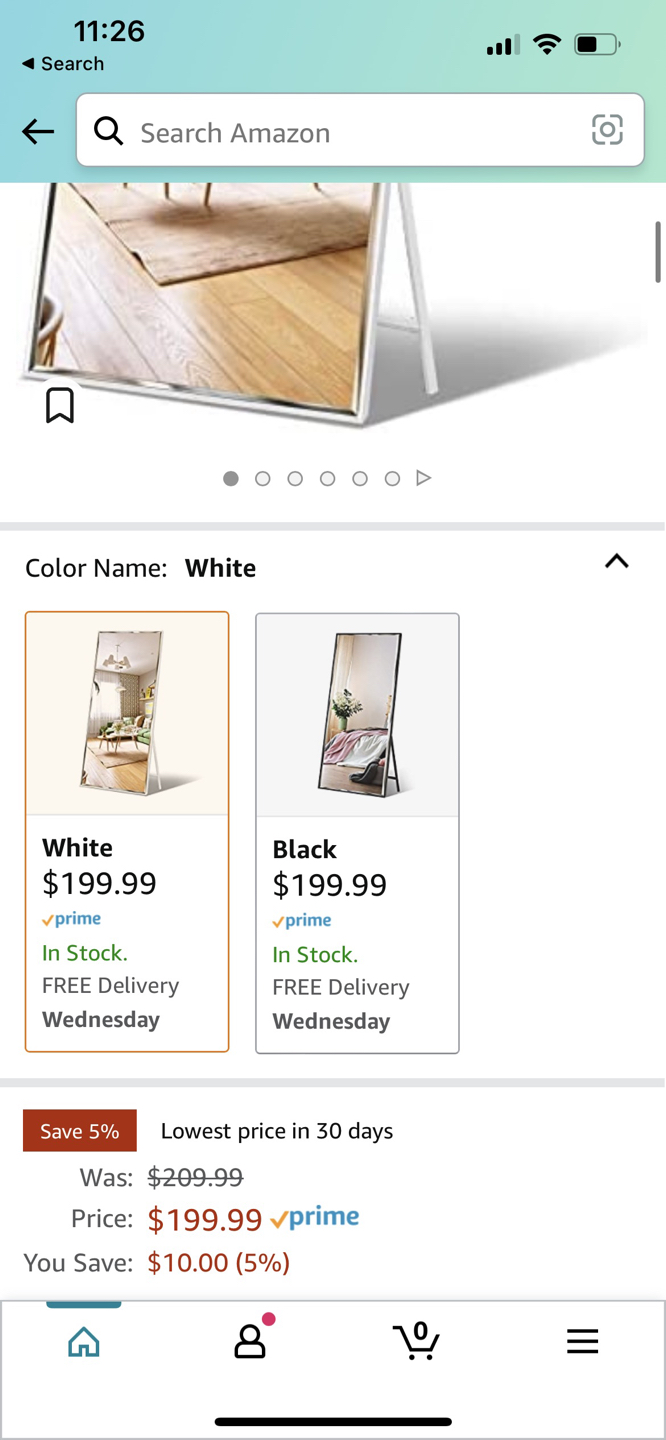Screen dimensions: 666x1440
Task: Select the fourth image carousel dot
Action: (327, 479)
